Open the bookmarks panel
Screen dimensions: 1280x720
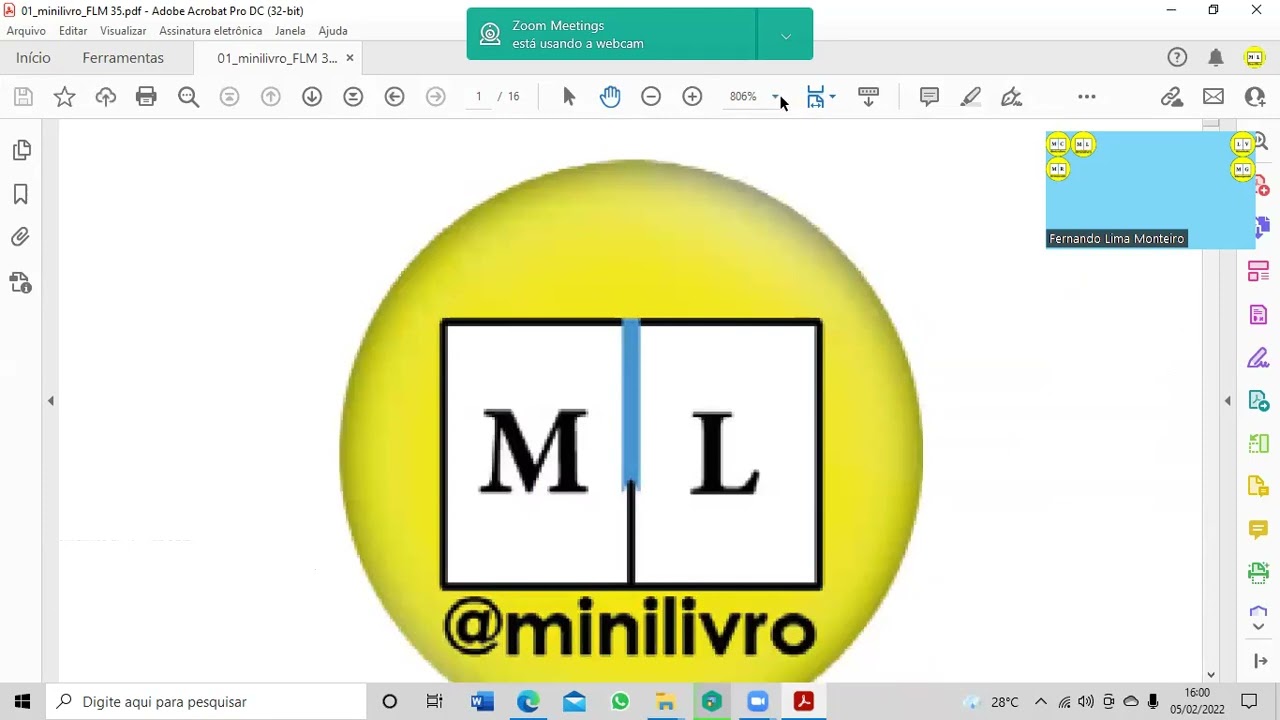21,194
